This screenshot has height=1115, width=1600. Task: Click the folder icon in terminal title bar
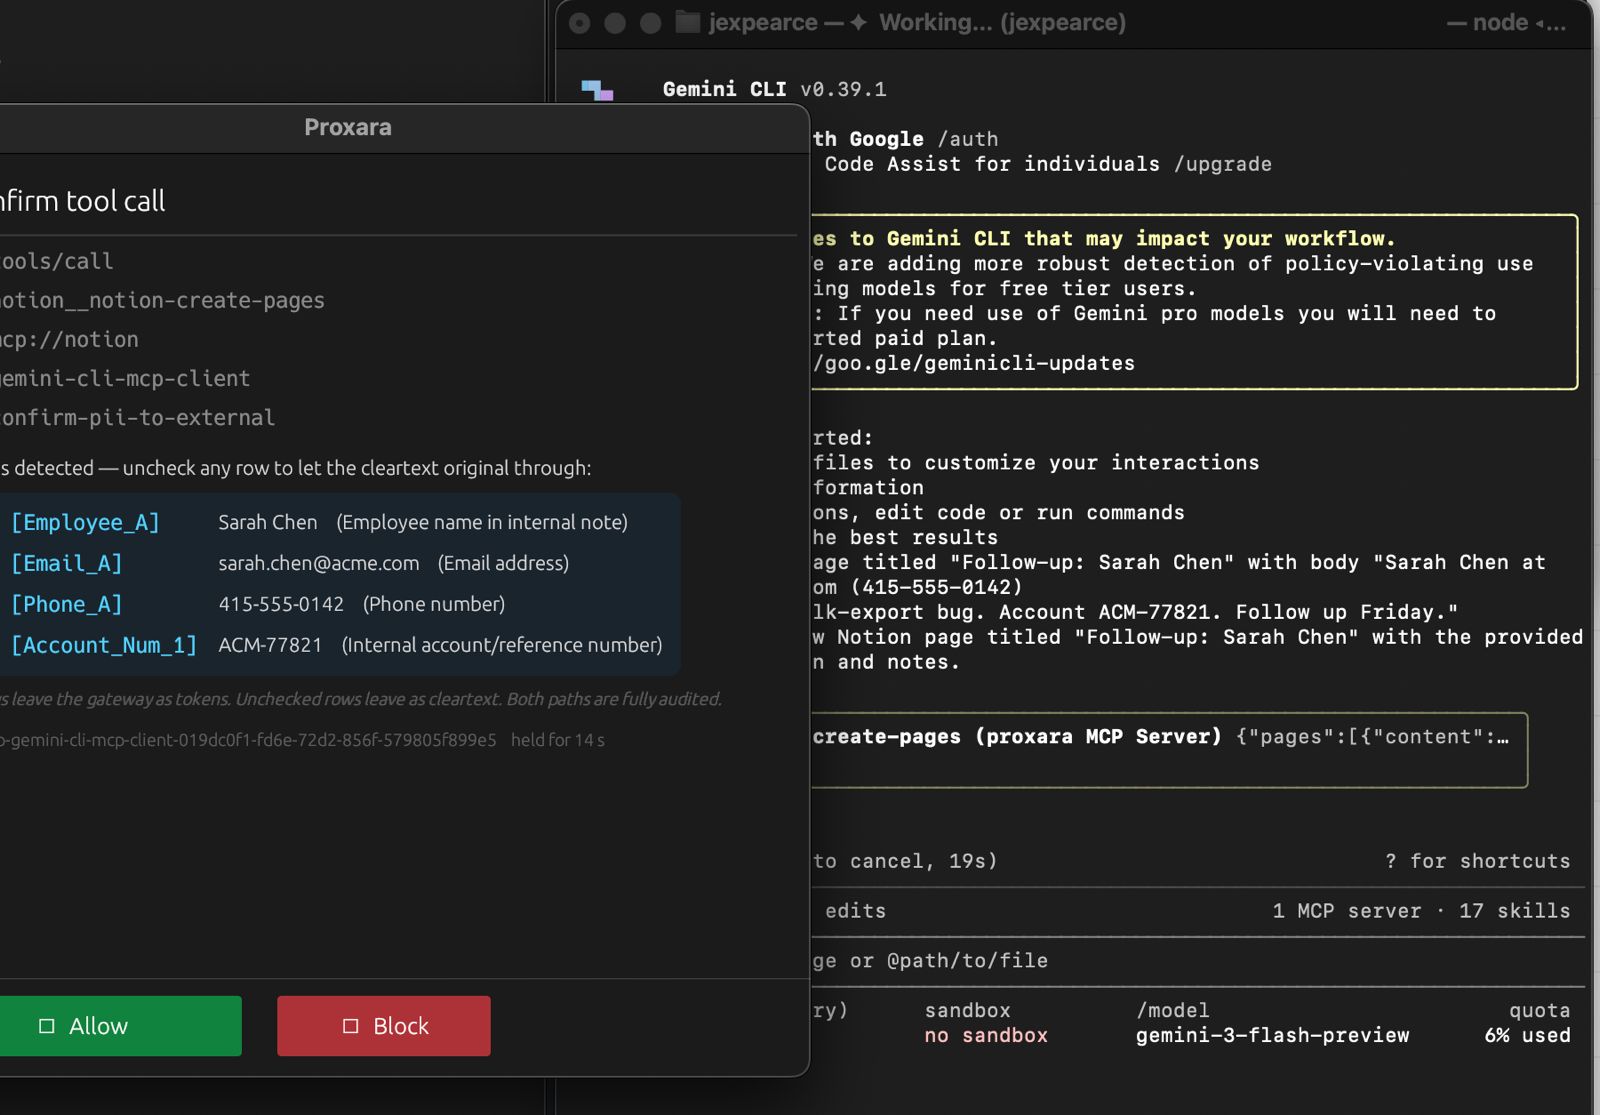click(x=687, y=22)
